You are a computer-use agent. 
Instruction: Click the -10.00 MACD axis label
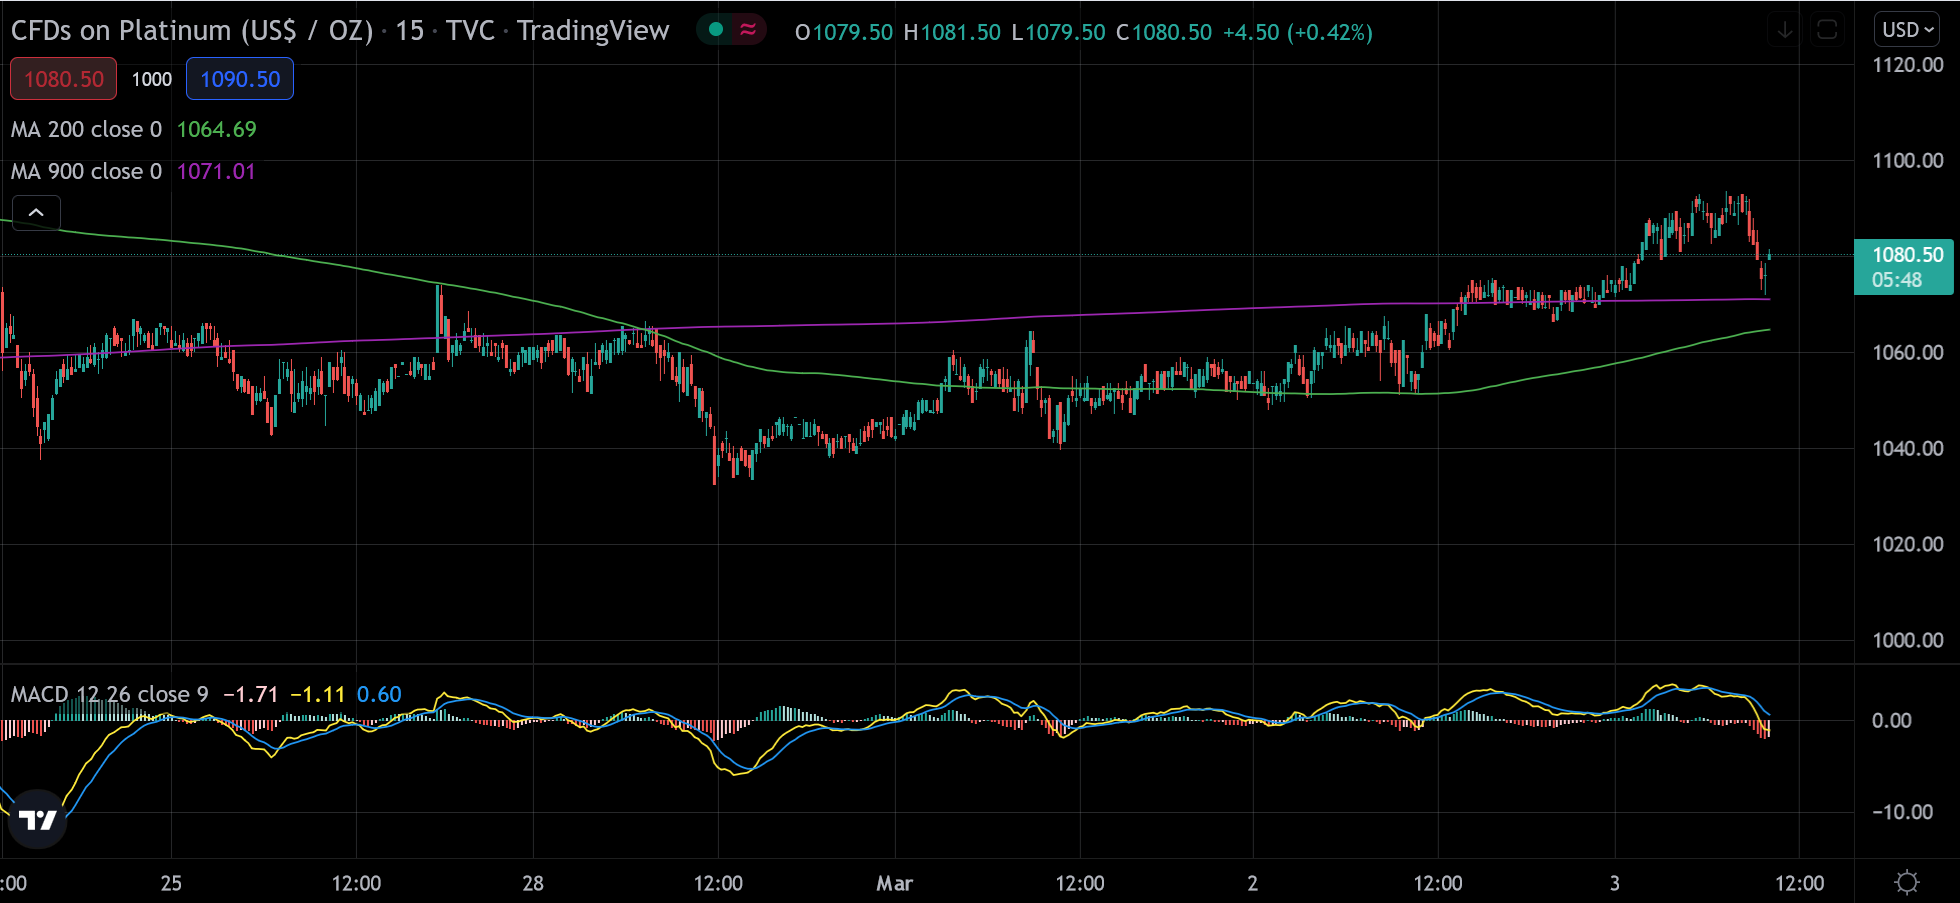click(1902, 812)
